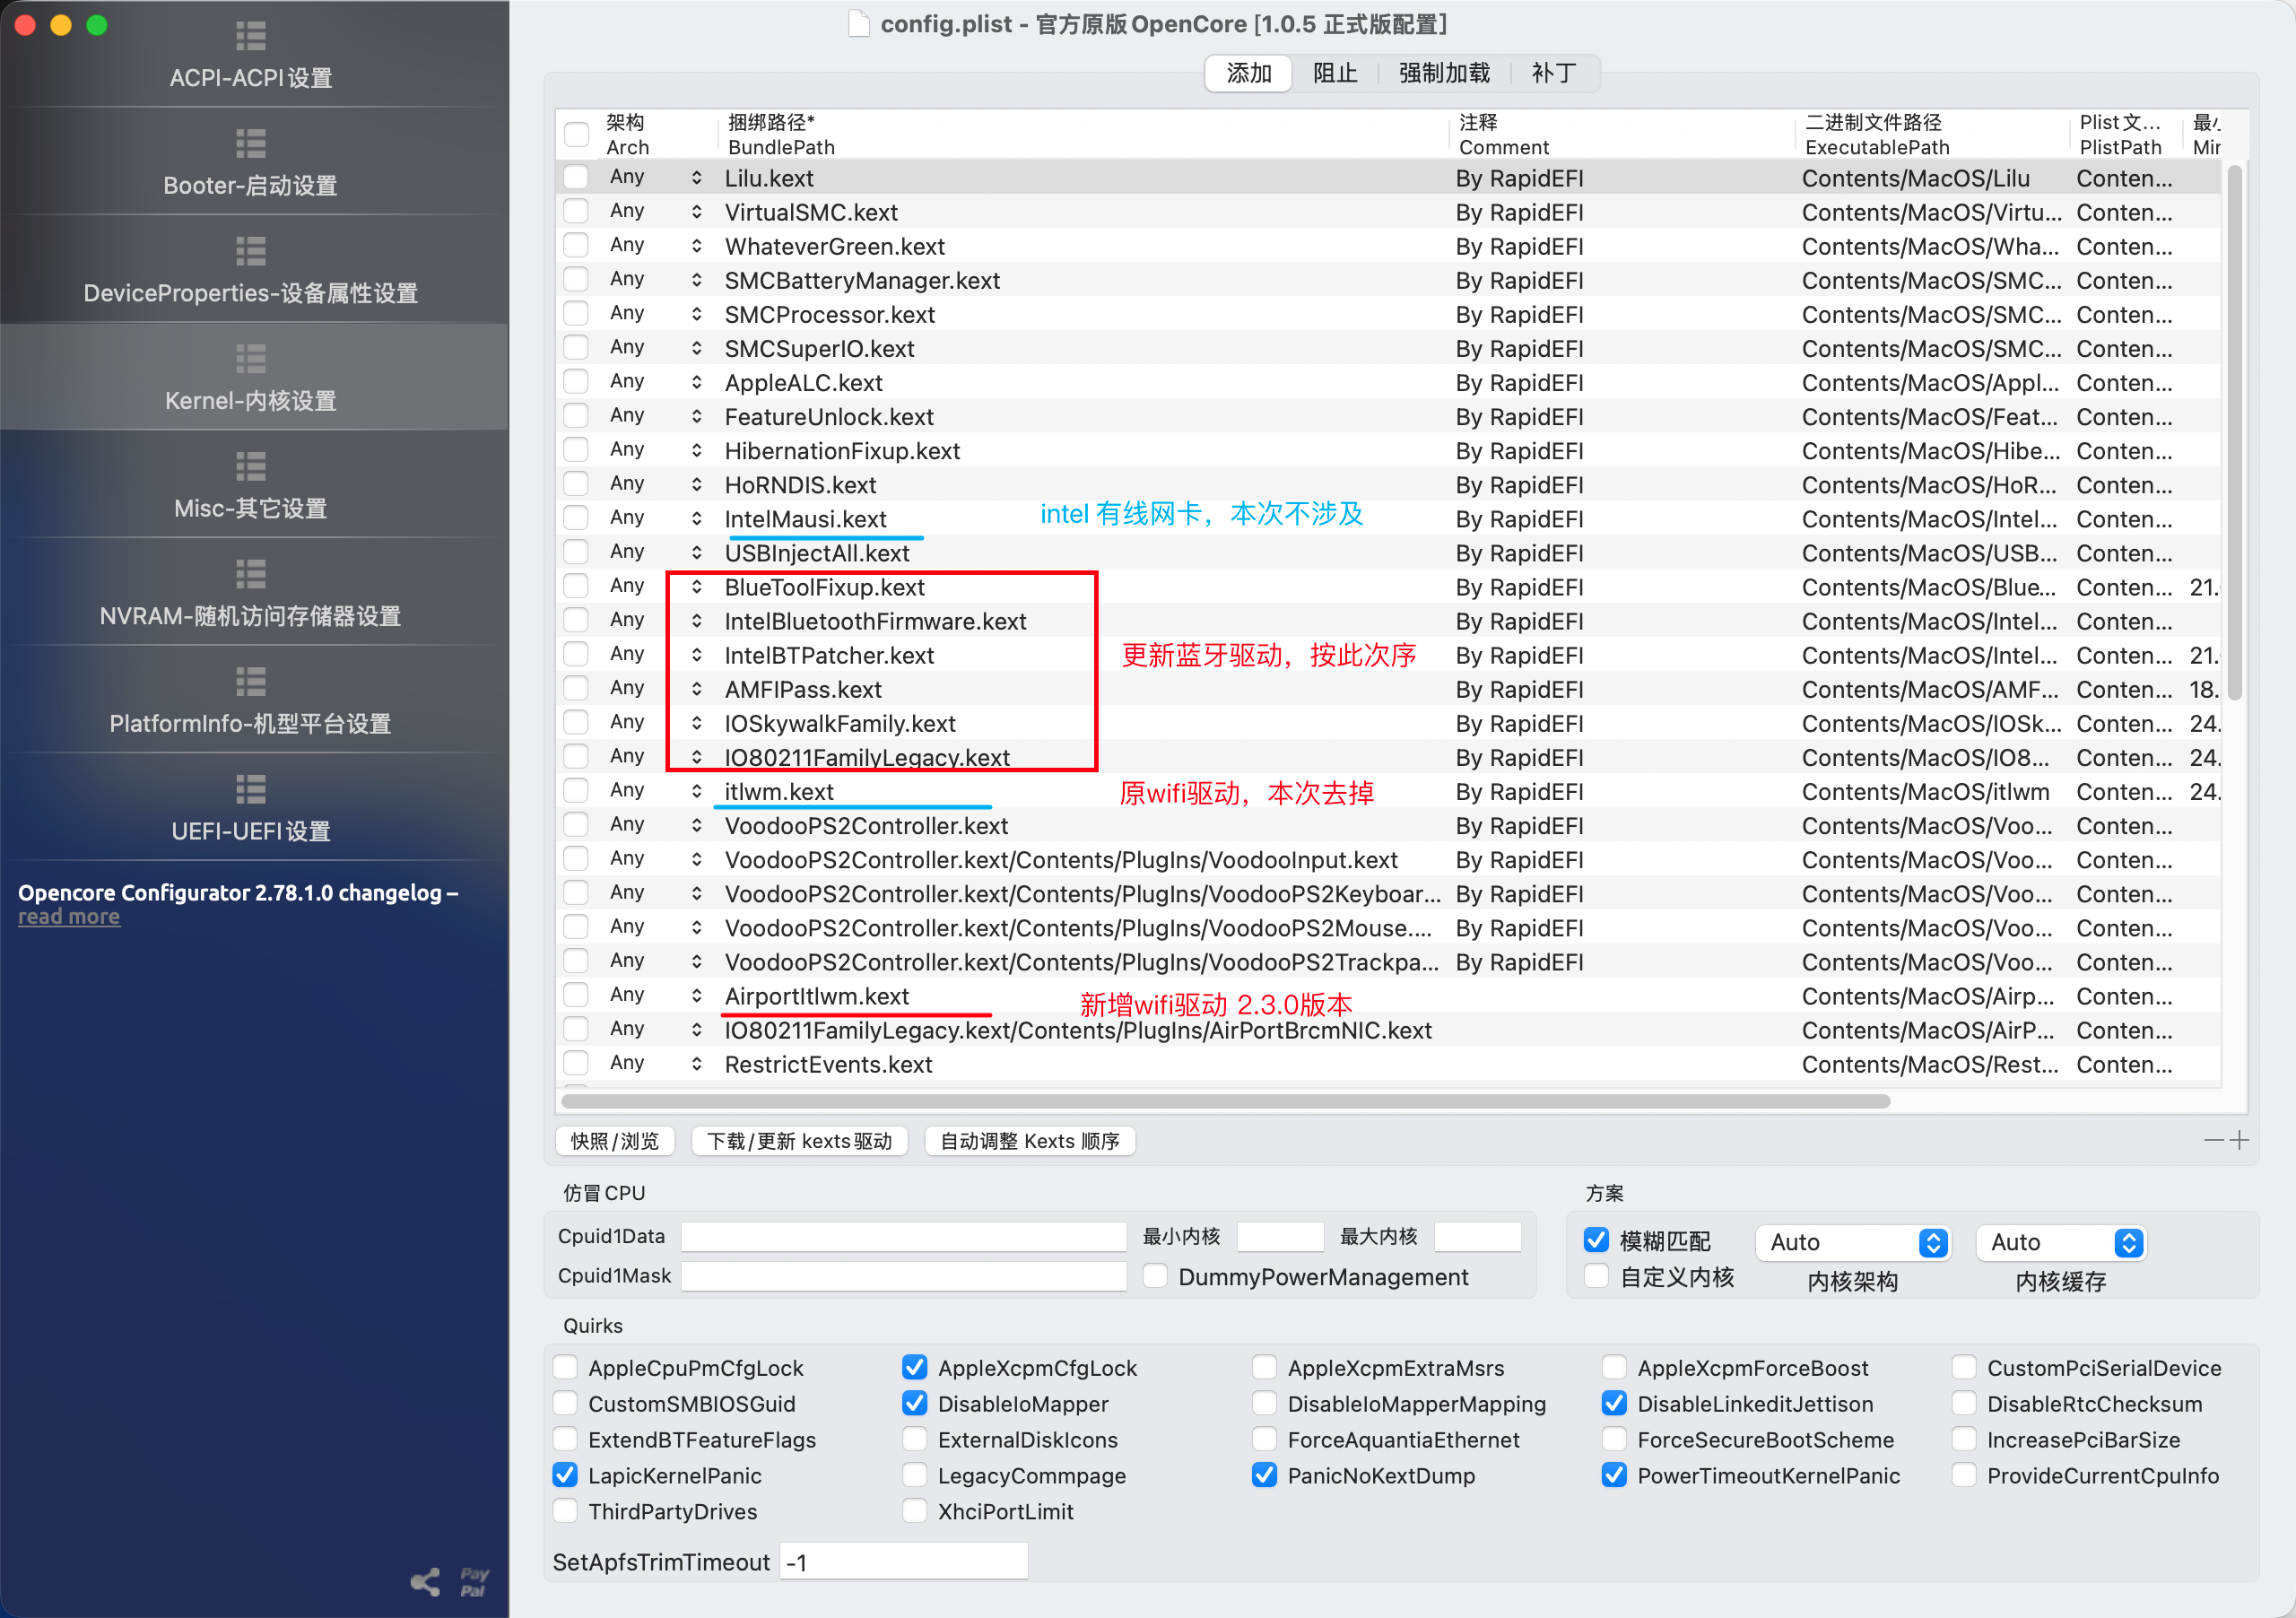Viewport: 2296px width, 1618px height.
Task: Click 自动调整 Kexts 顺序 button
Action: [1030, 1141]
